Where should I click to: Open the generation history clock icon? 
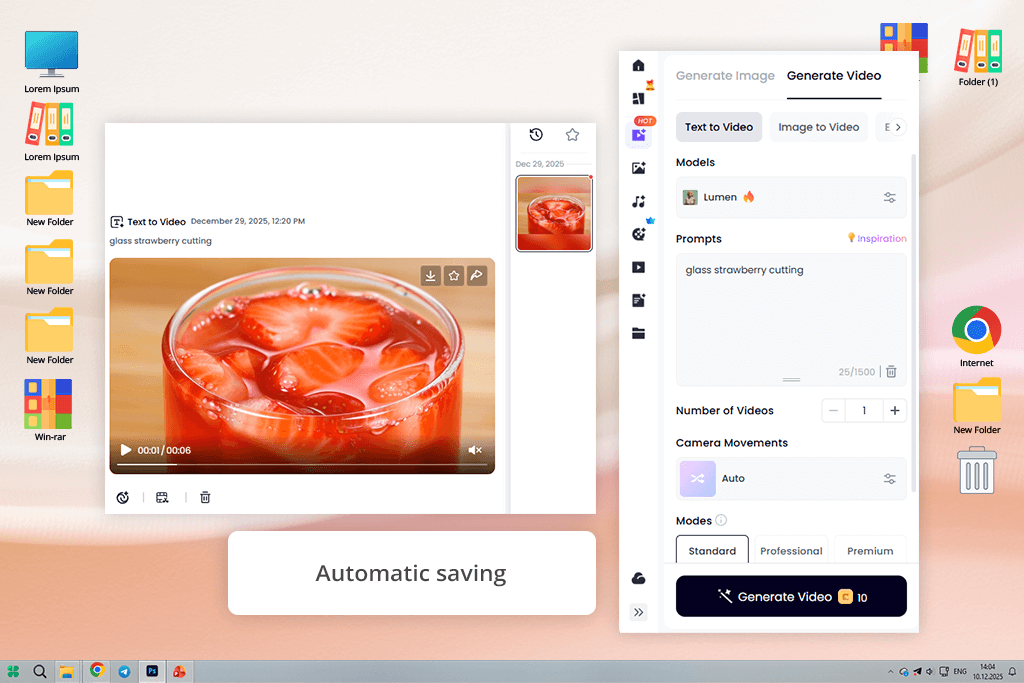tap(536, 135)
